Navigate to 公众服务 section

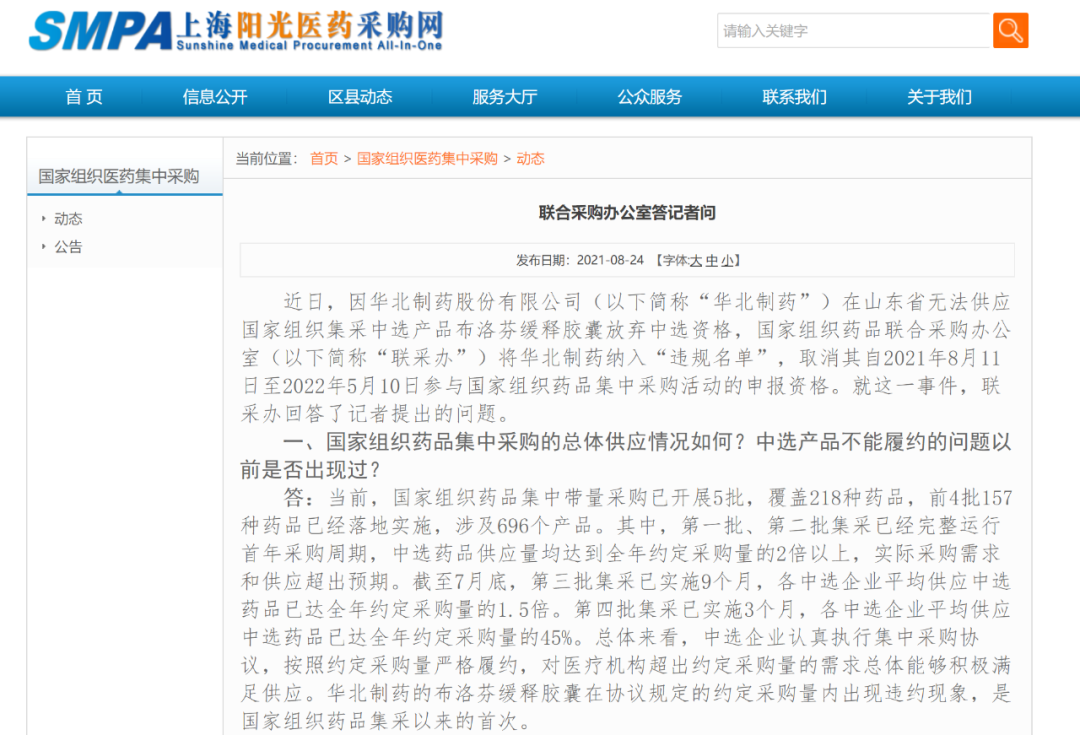(x=650, y=97)
